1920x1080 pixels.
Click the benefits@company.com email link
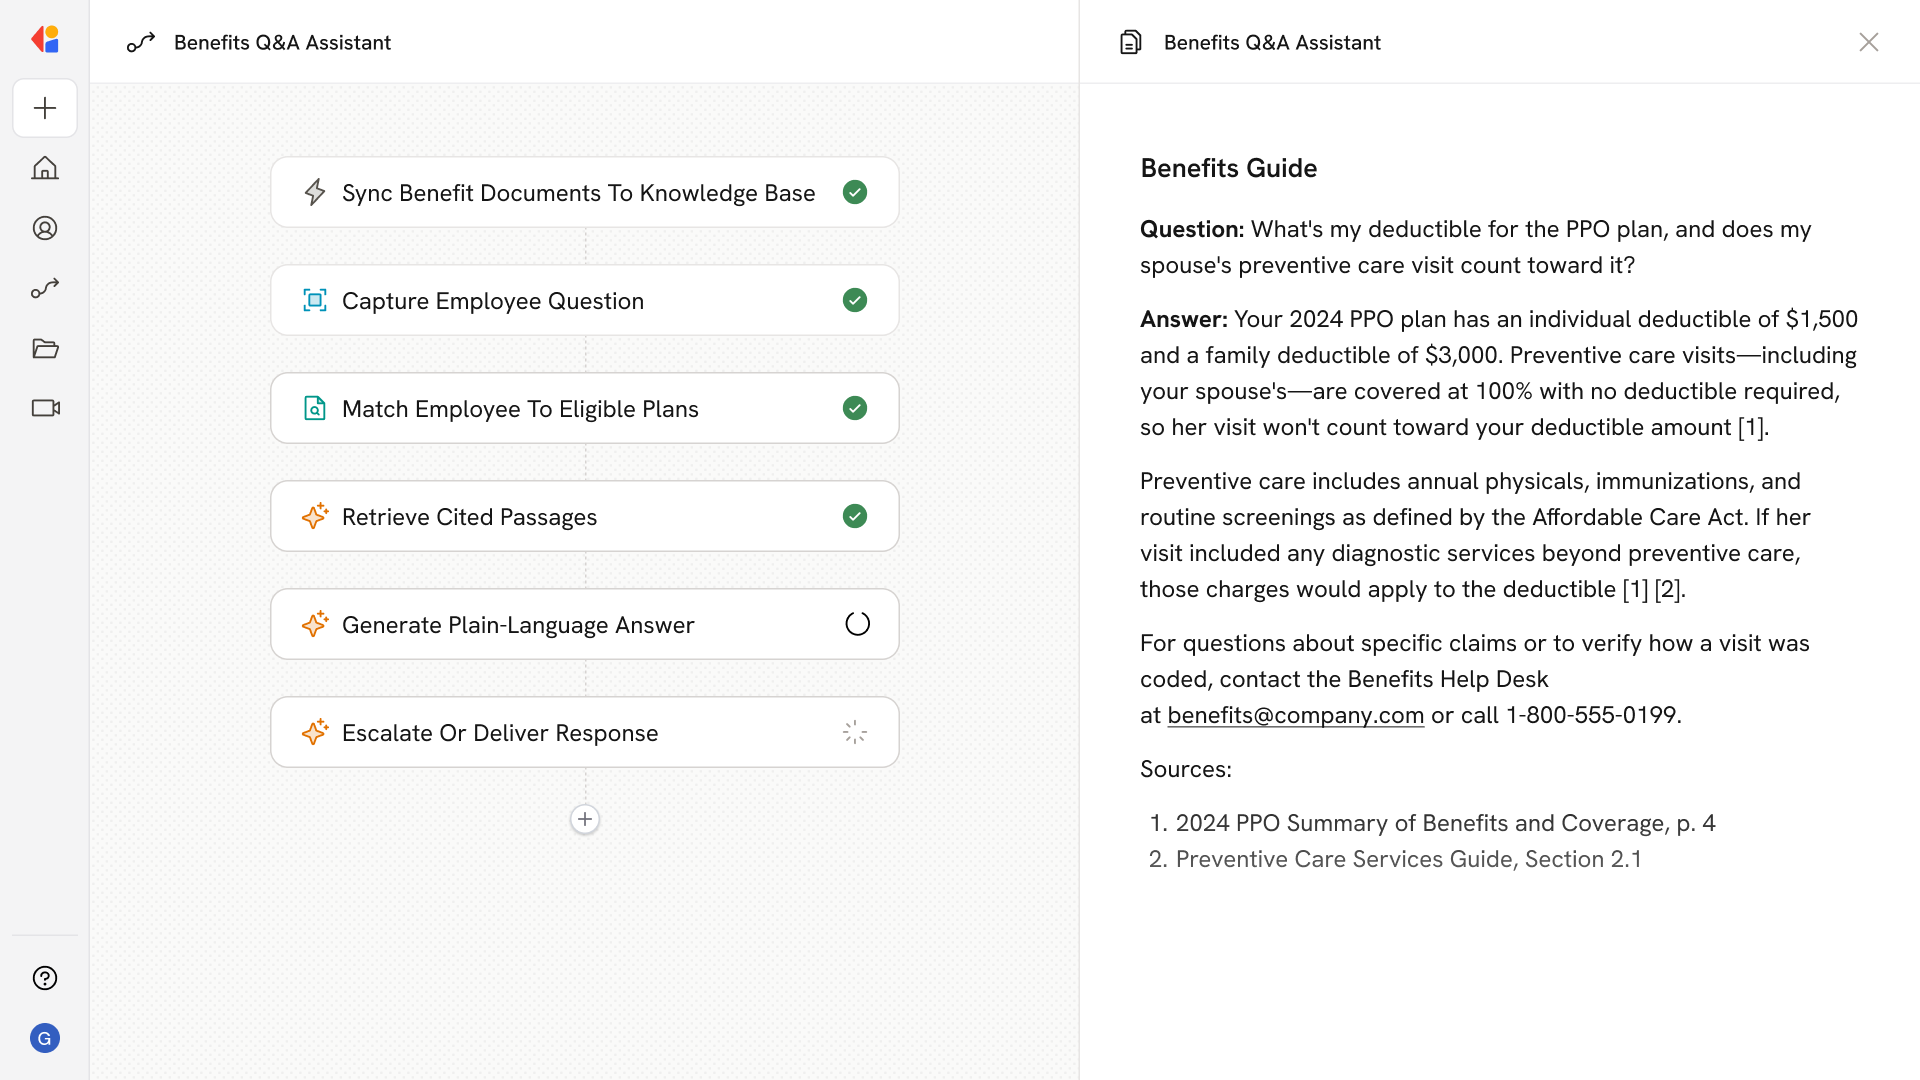[x=1295, y=715]
